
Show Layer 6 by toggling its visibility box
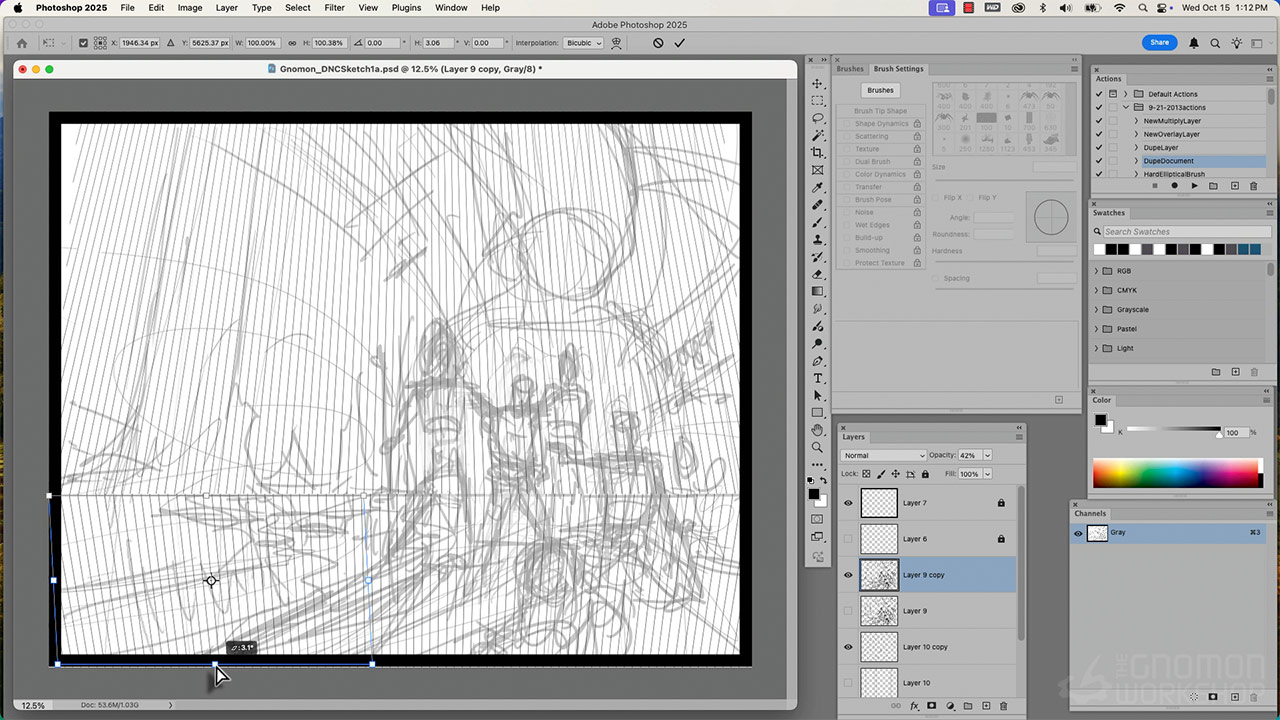[848, 539]
